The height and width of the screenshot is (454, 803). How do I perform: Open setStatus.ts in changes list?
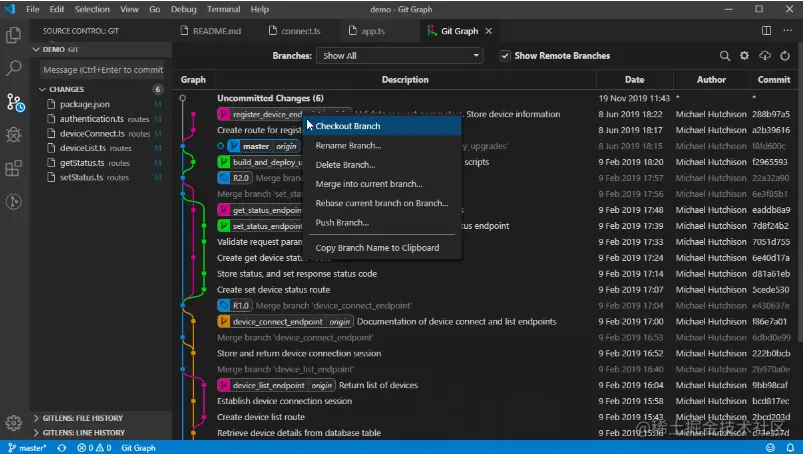coord(101,178)
